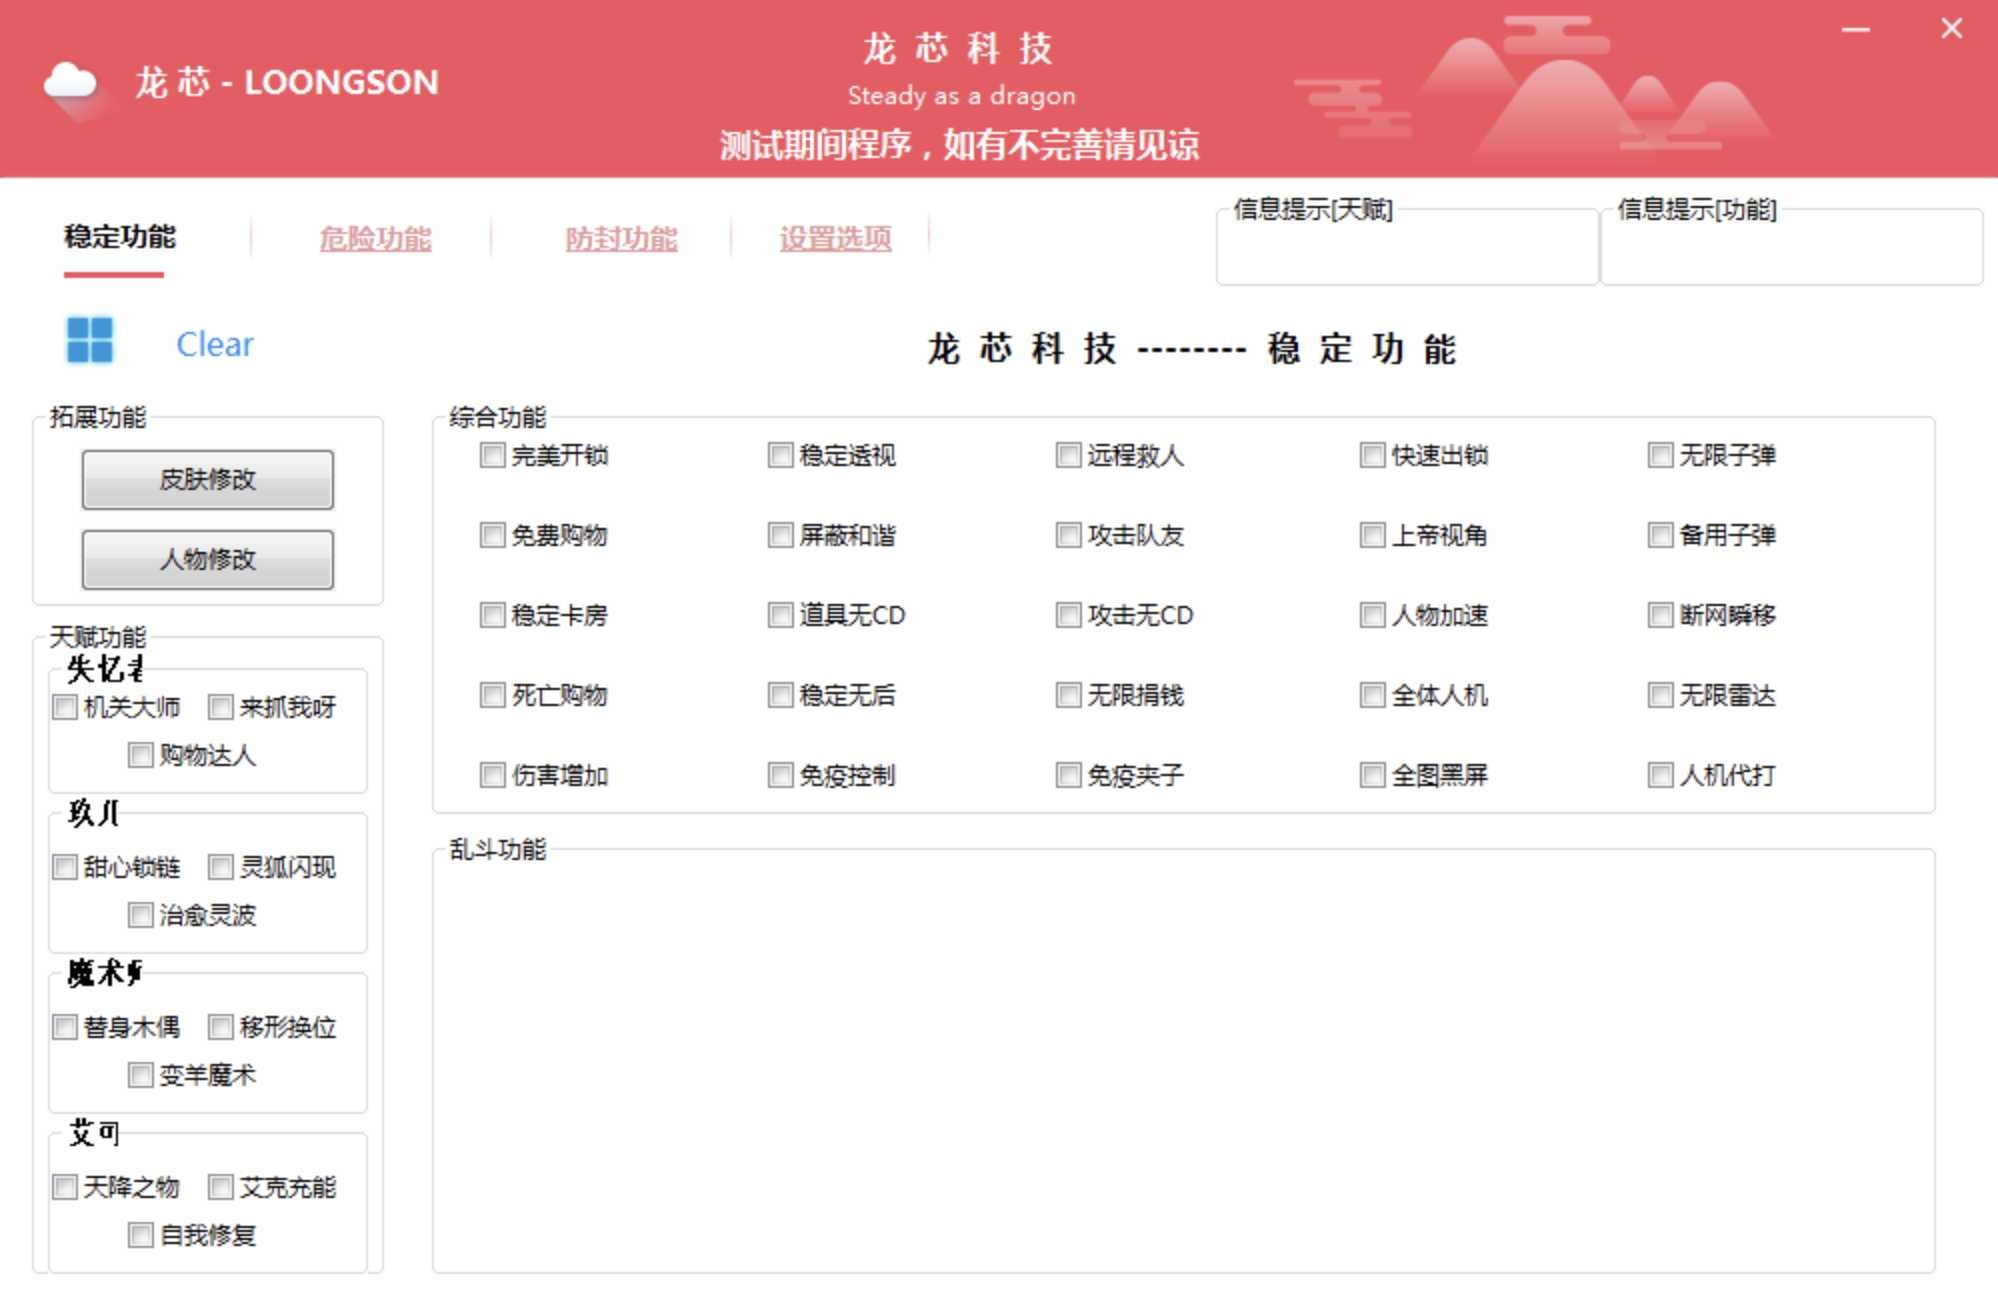The image size is (1998, 1296).
Task: Click the 人物修改 button
Action: click(x=208, y=559)
